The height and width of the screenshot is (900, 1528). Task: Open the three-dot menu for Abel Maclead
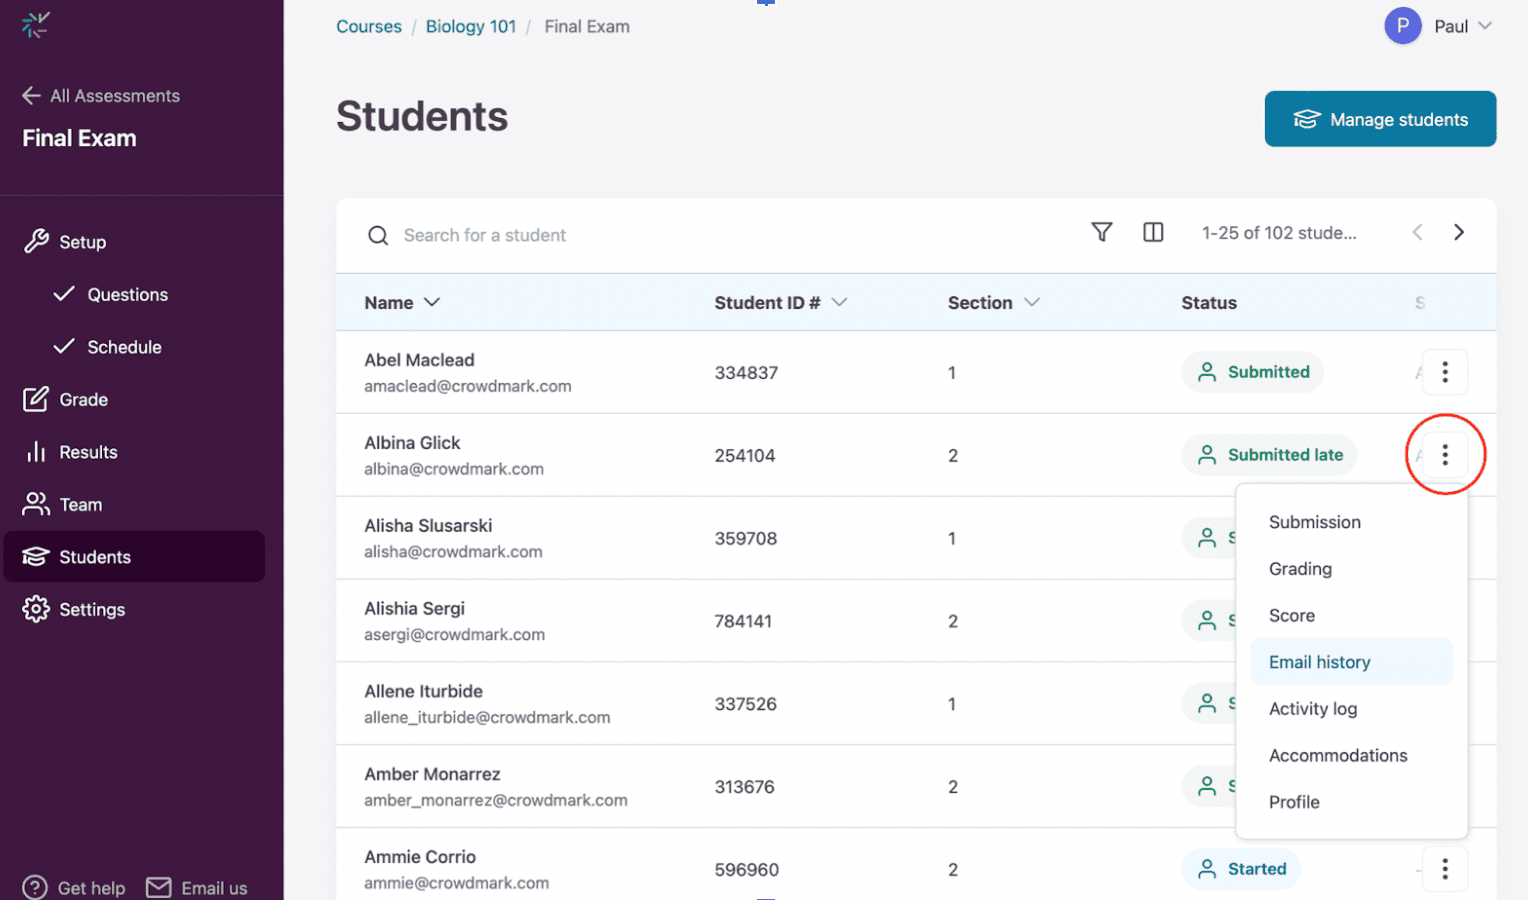pos(1445,372)
